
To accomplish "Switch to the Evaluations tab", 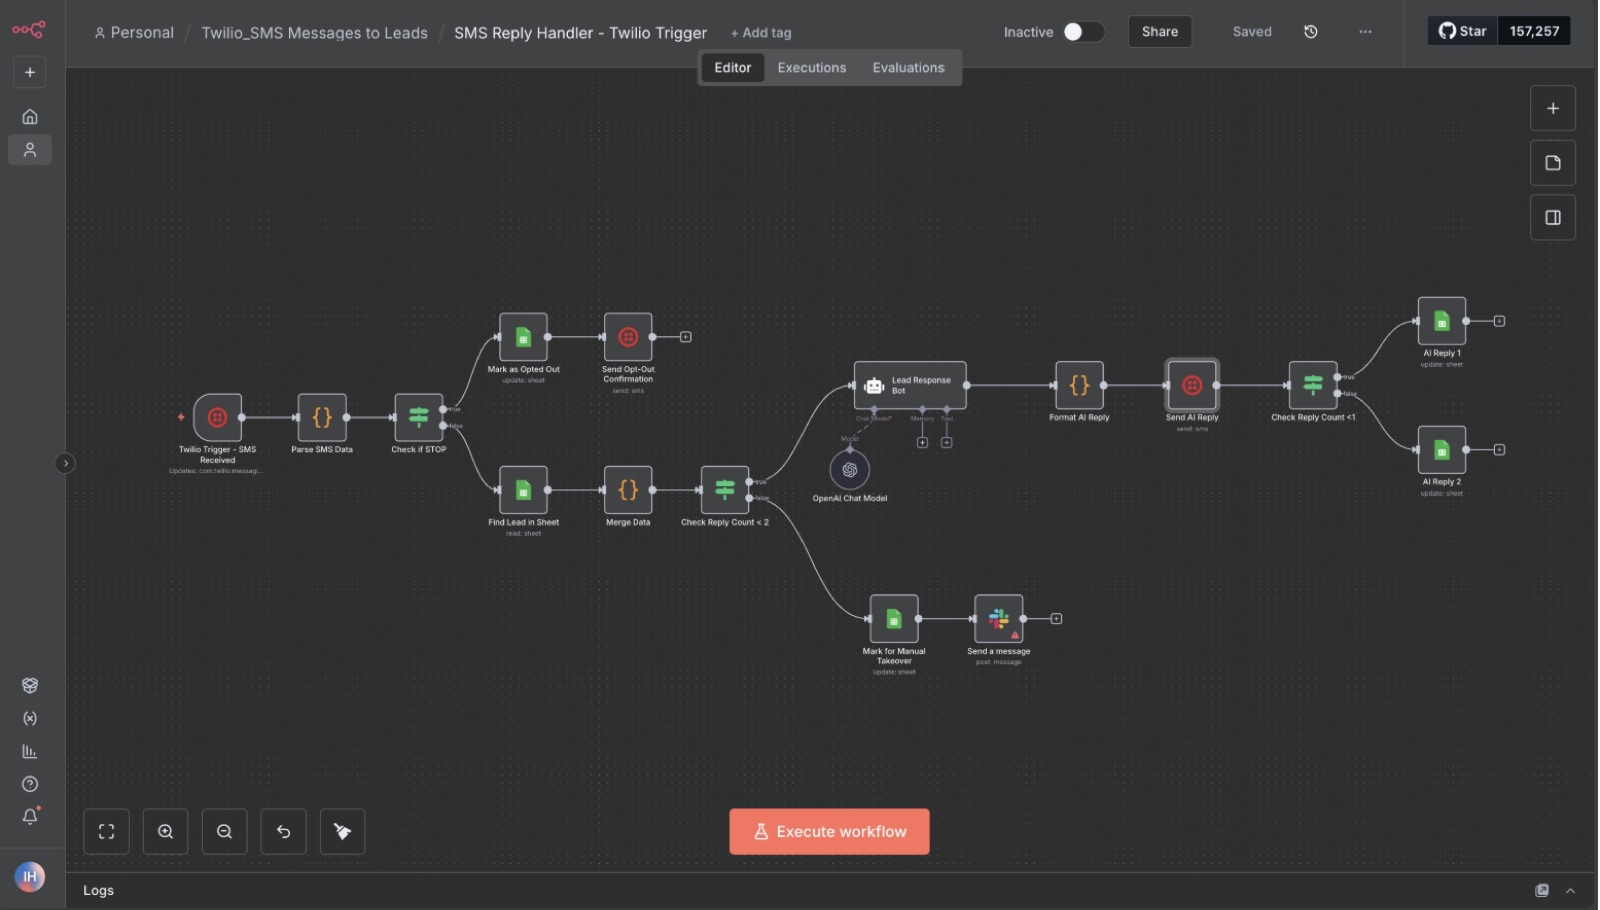I will coord(908,68).
